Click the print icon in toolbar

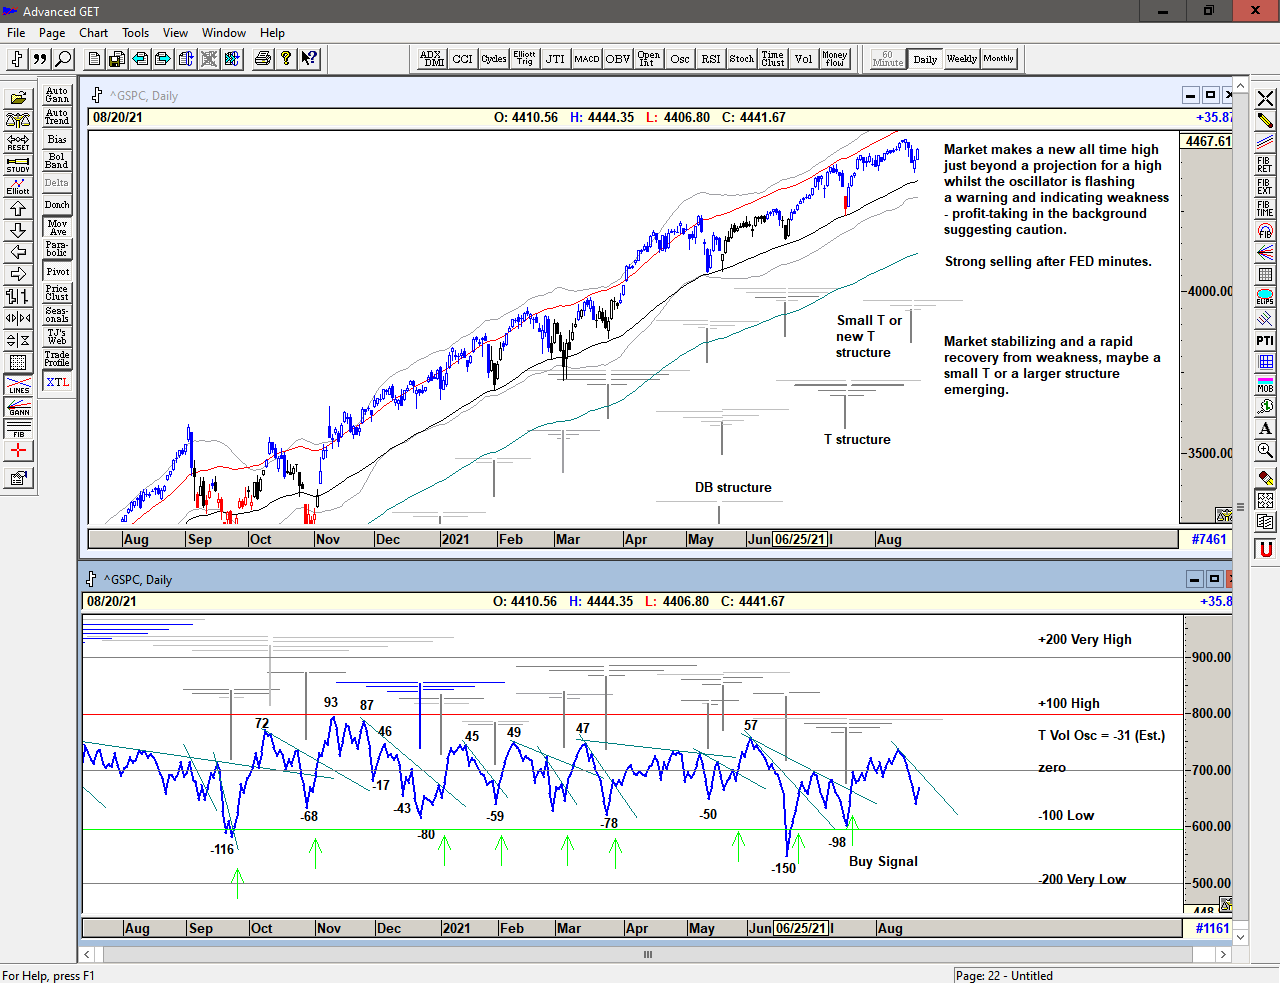click(x=263, y=59)
